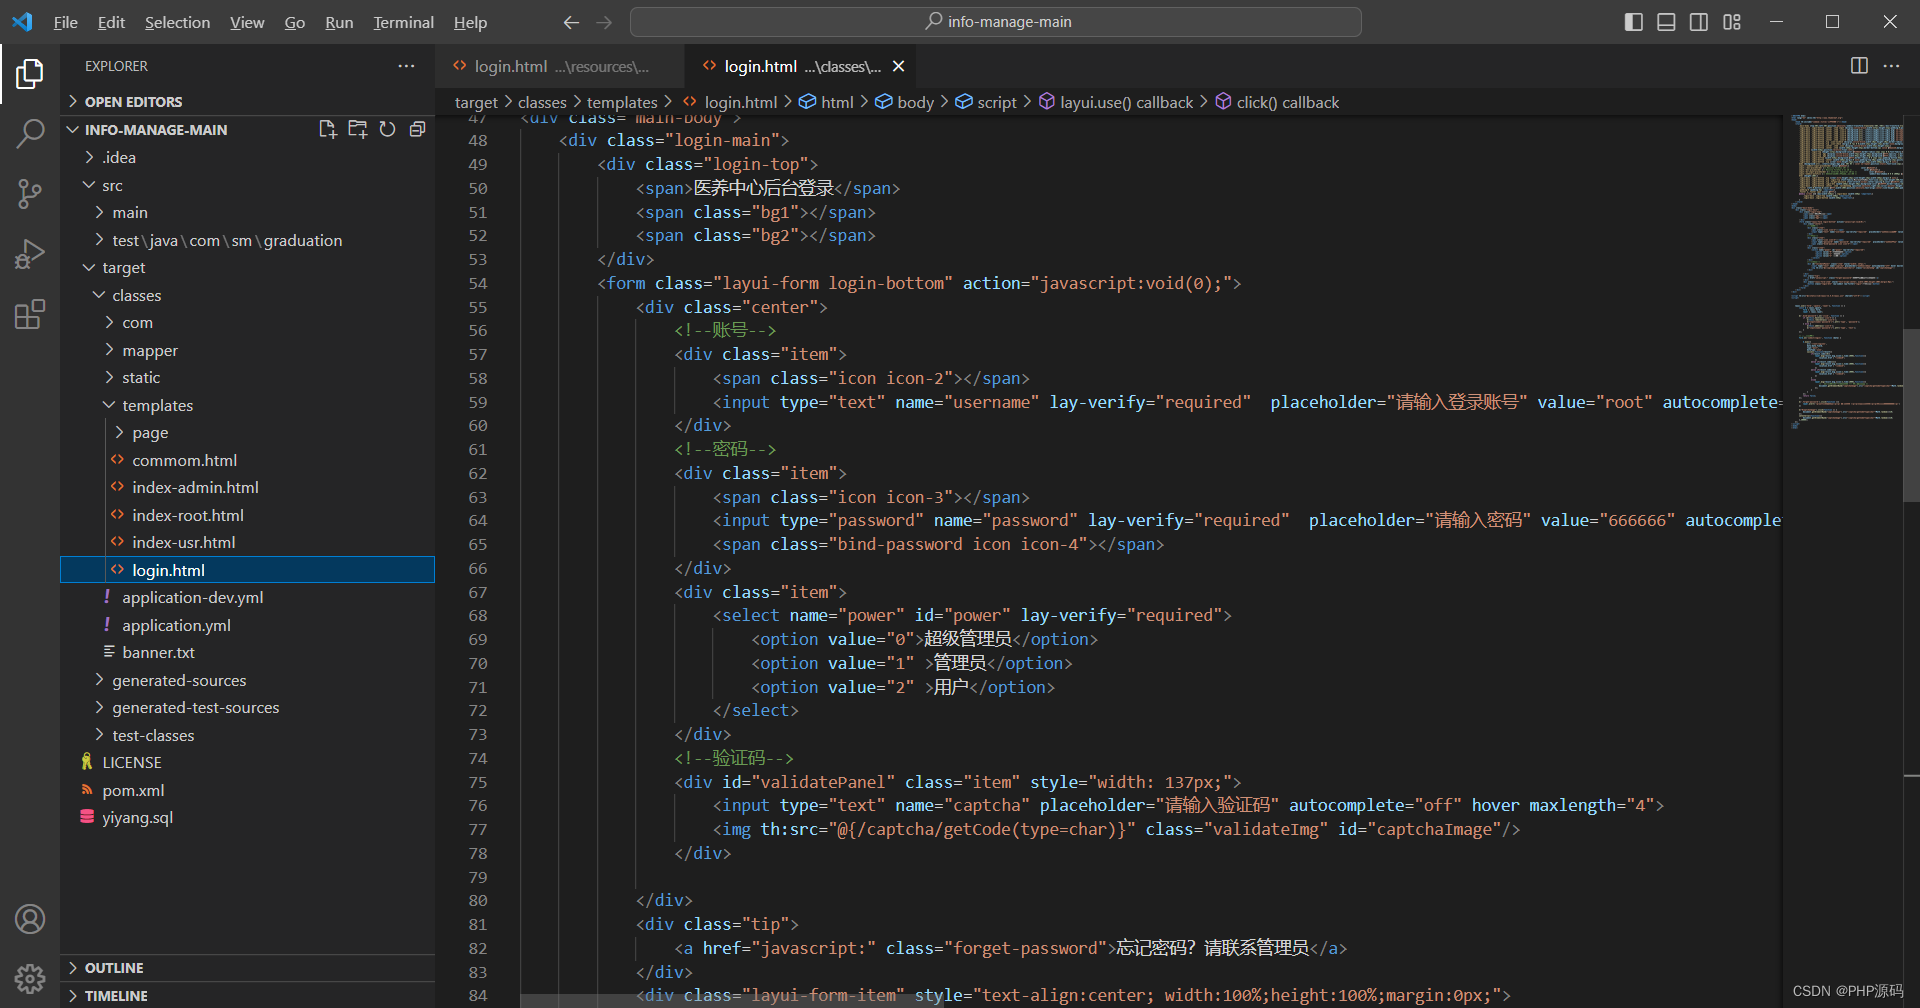Toggle bottom panel visibility

click(1666, 22)
